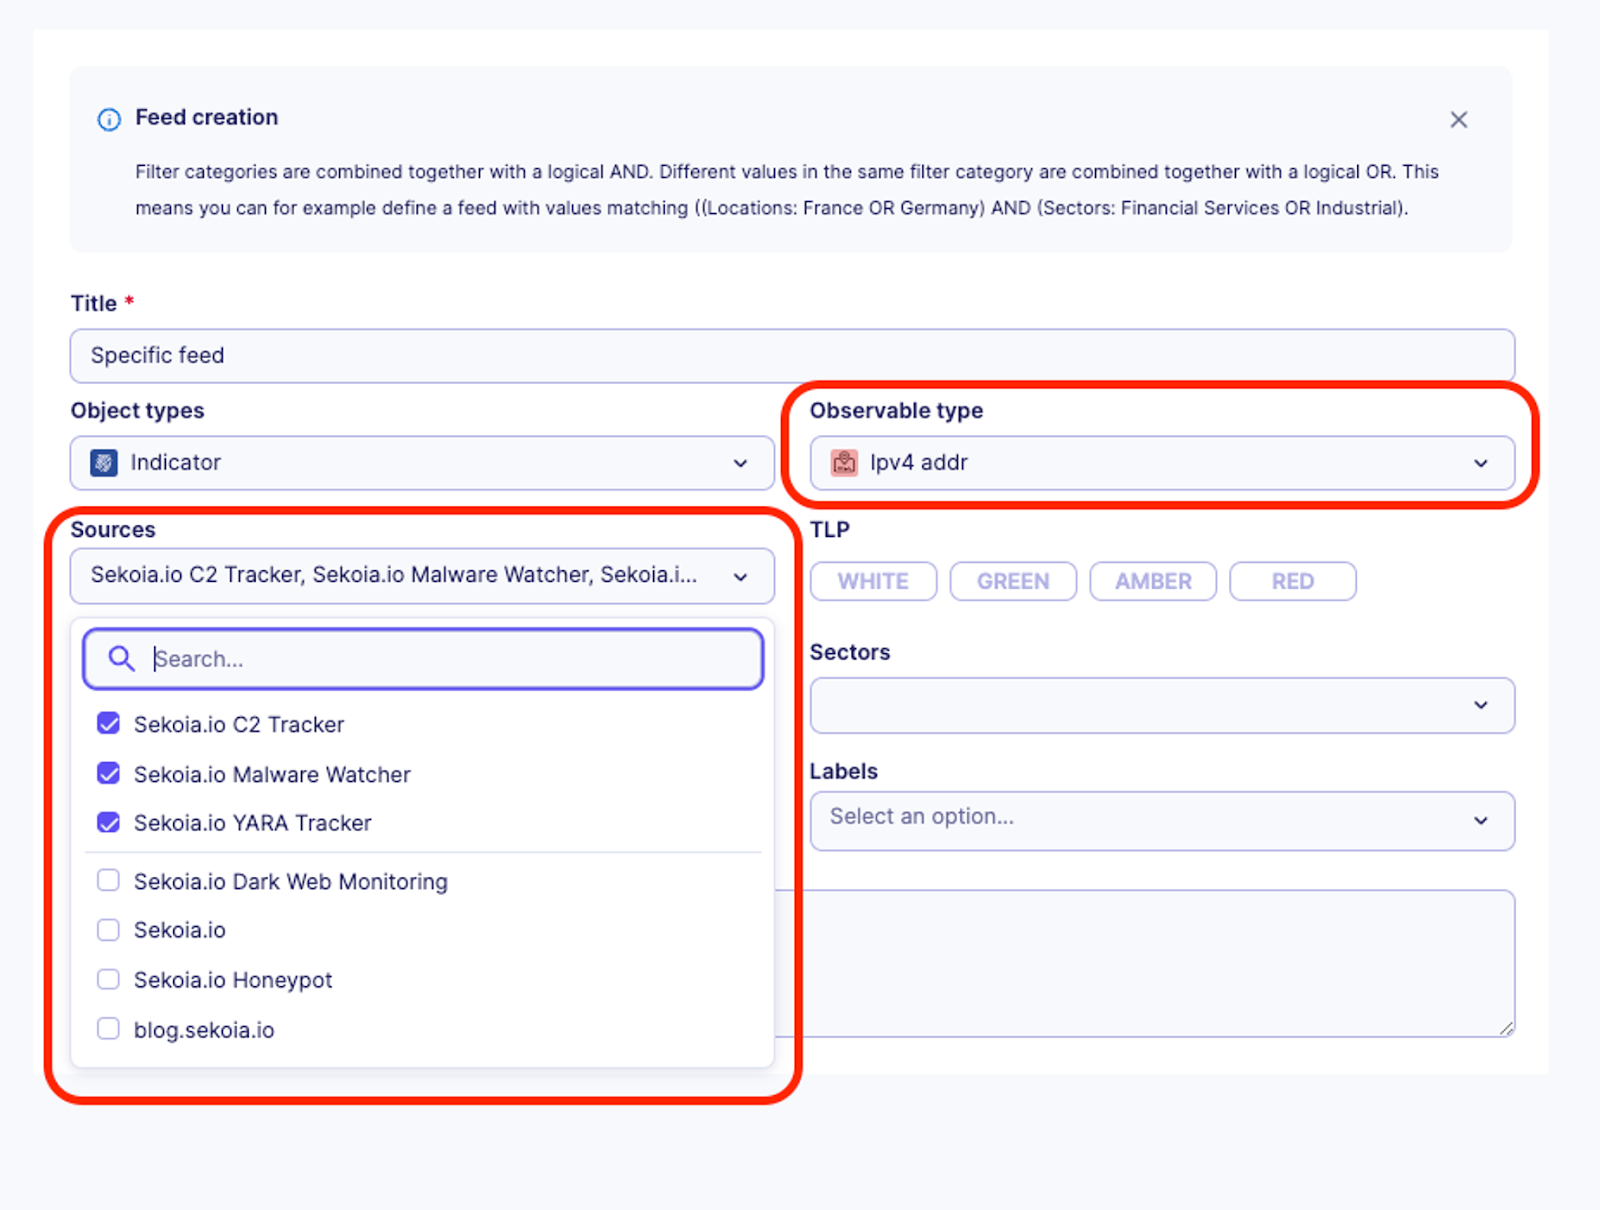Click the Indicator object type icon
Image resolution: width=1600 pixels, height=1210 pixels.
click(104, 463)
